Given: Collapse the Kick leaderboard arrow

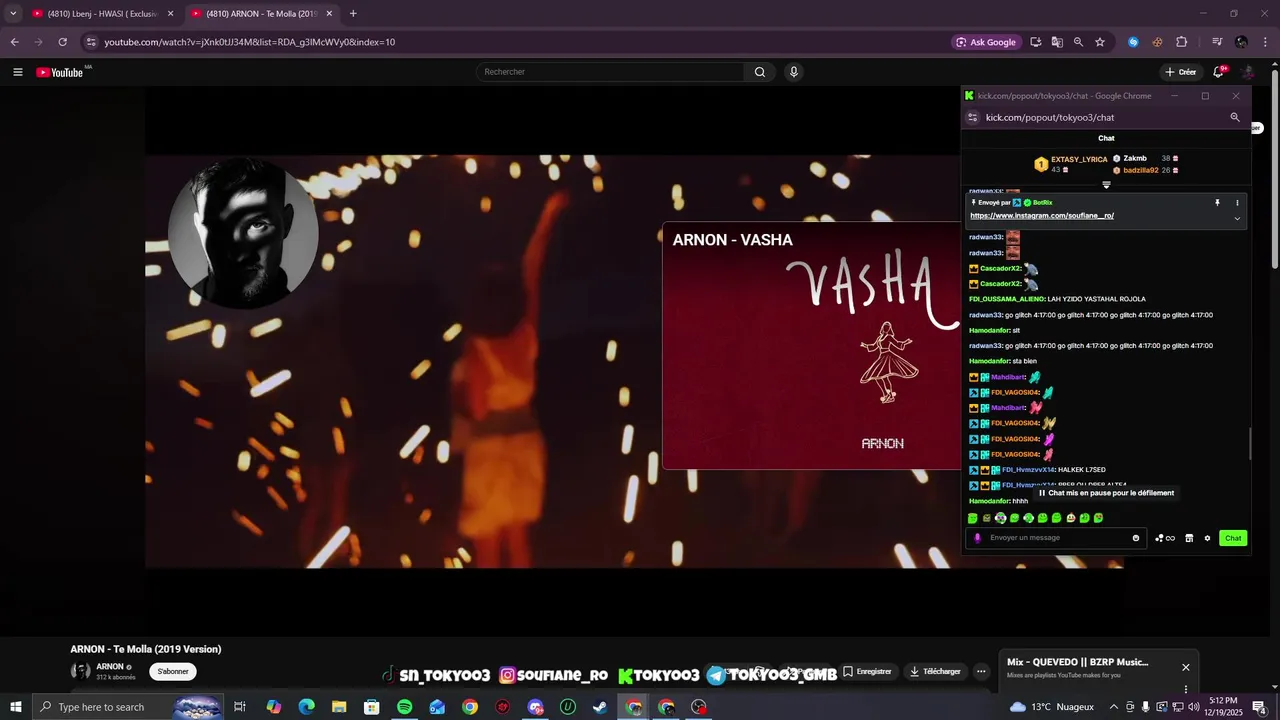Looking at the screenshot, I should point(1106,184).
